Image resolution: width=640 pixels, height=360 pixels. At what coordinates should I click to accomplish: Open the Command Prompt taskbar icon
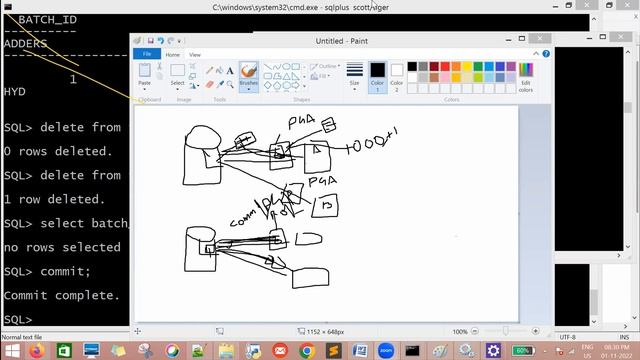[412, 351]
